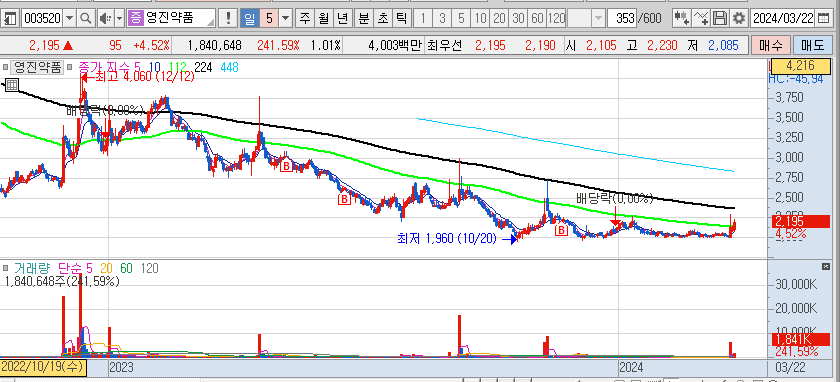
Task: Click the small square before 종가 지수 legend
Action: [70, 68]
